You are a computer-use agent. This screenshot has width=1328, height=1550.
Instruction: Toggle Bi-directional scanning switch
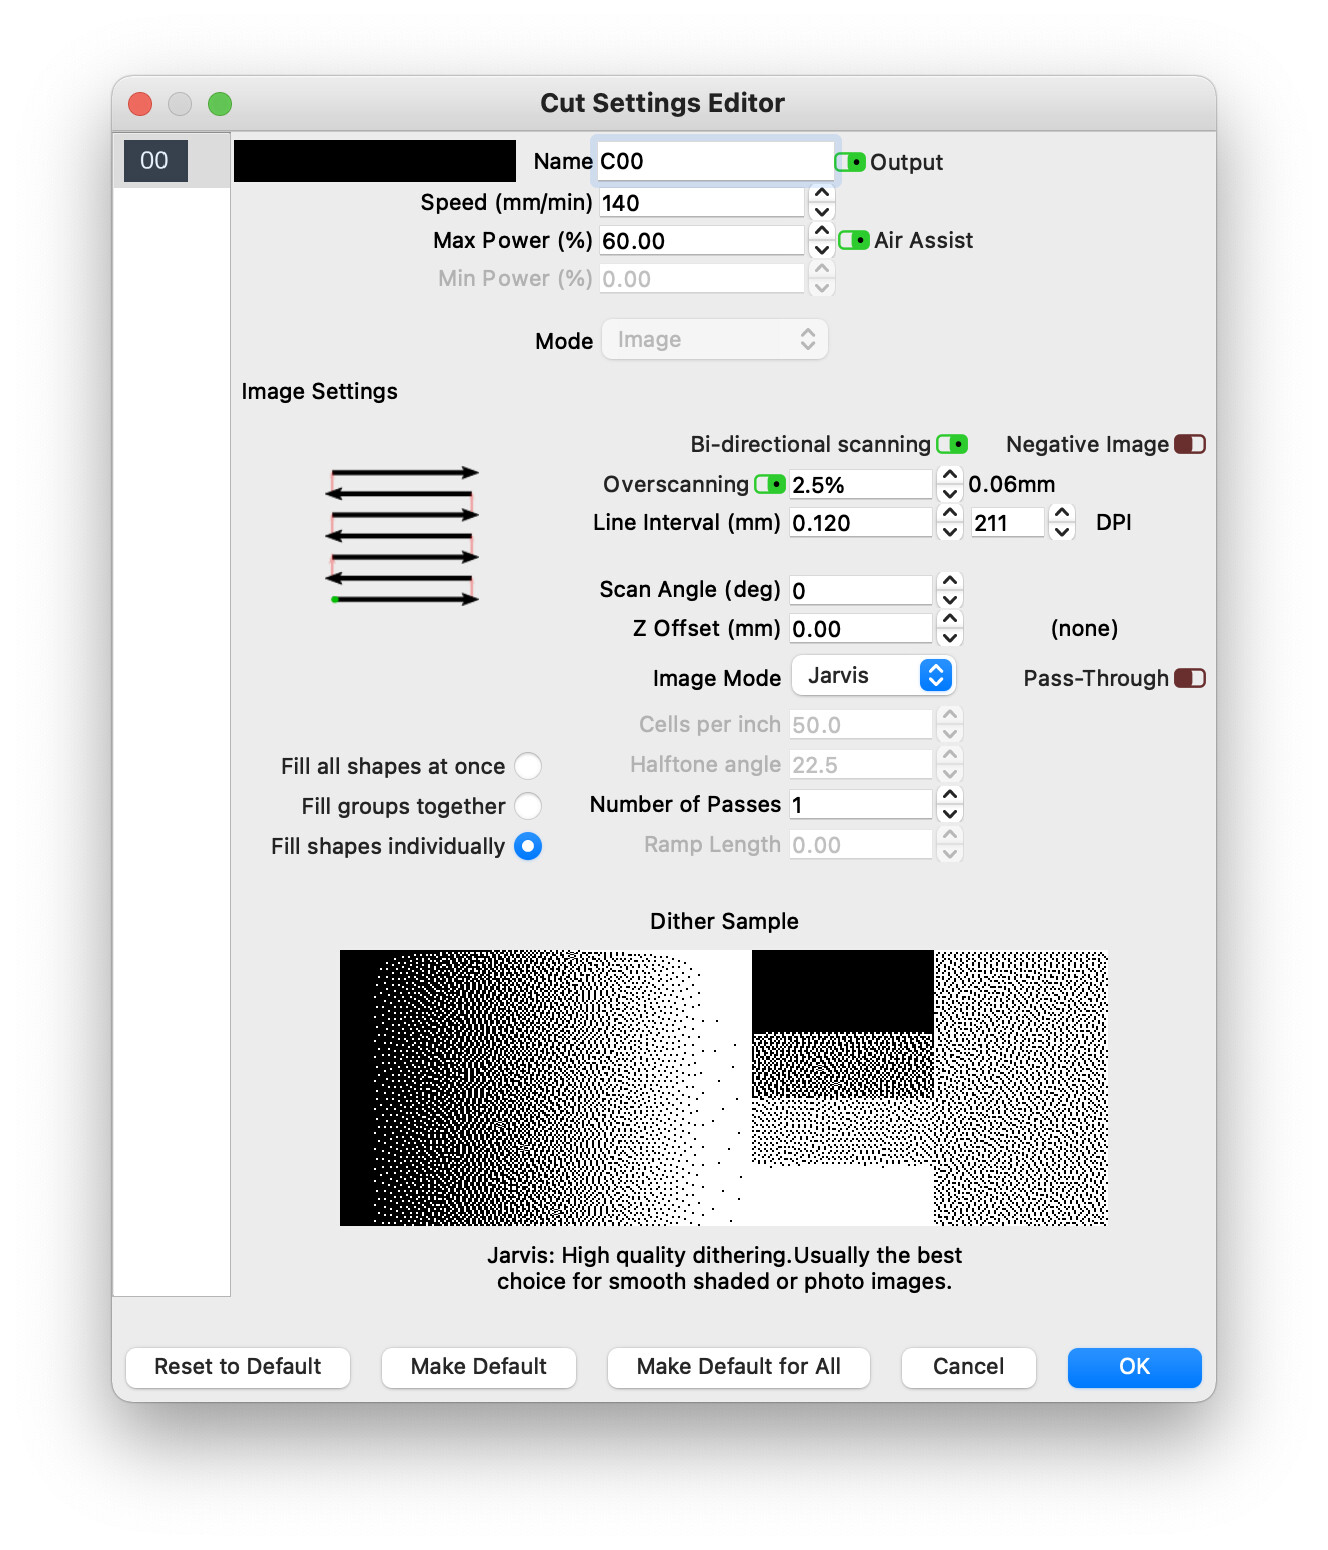tap(952, 444)
